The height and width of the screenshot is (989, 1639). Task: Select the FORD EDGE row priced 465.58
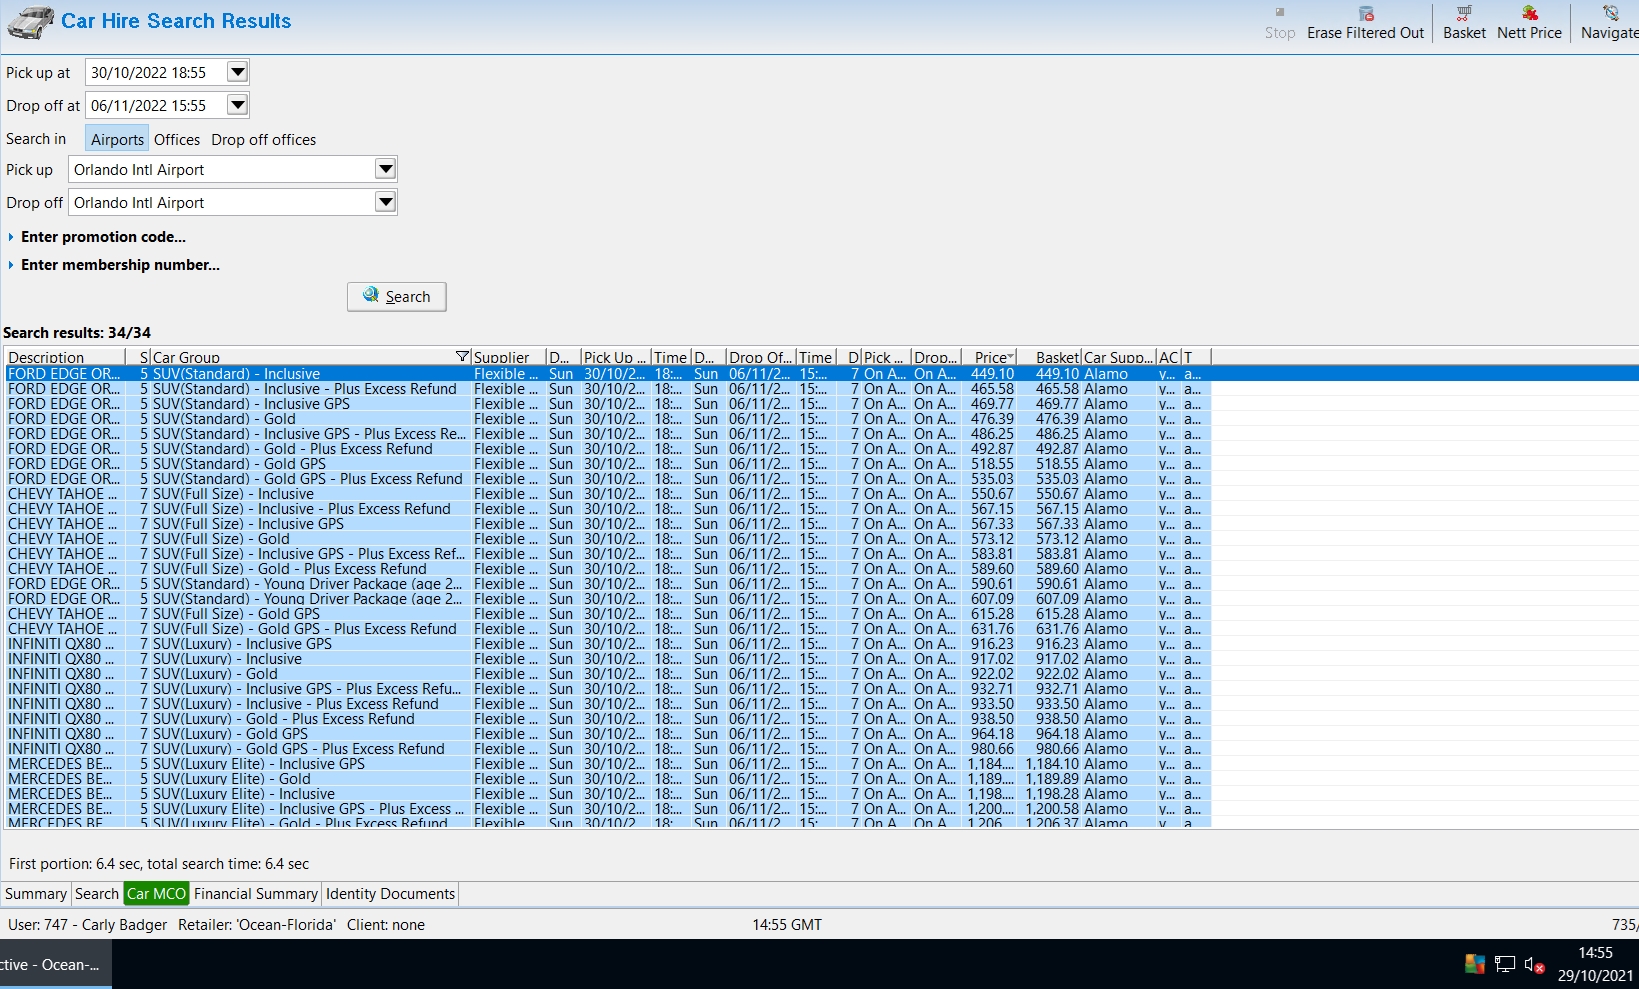[x=608, y=389]
